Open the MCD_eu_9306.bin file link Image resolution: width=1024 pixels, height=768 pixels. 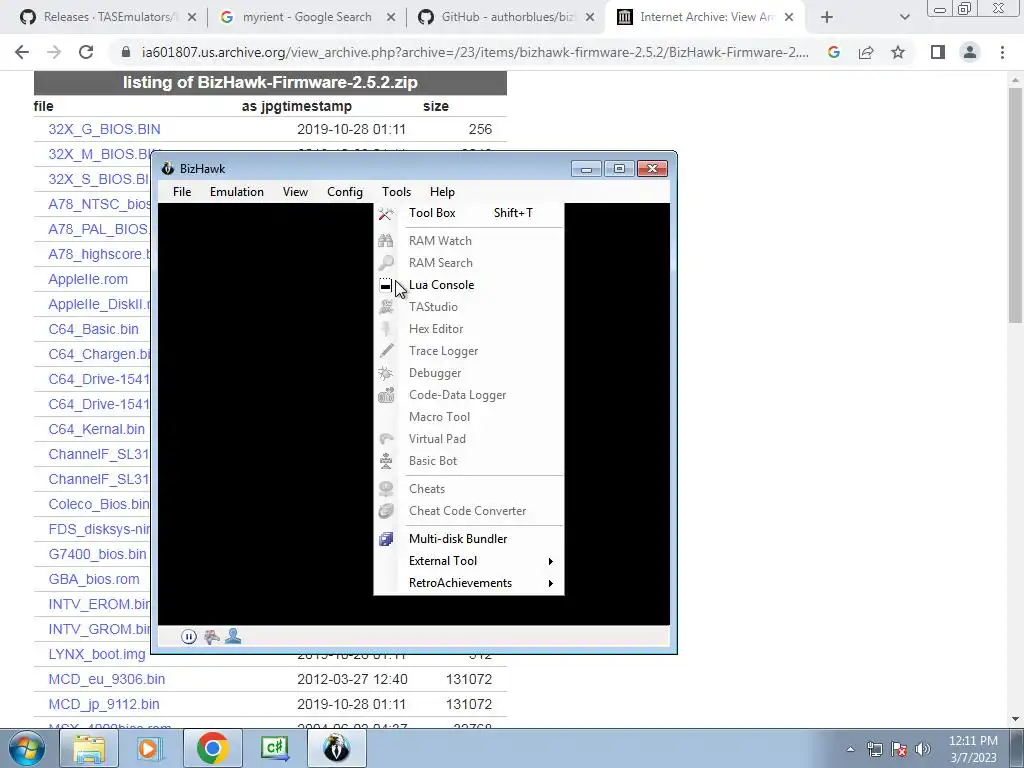(x=106, y=679)
